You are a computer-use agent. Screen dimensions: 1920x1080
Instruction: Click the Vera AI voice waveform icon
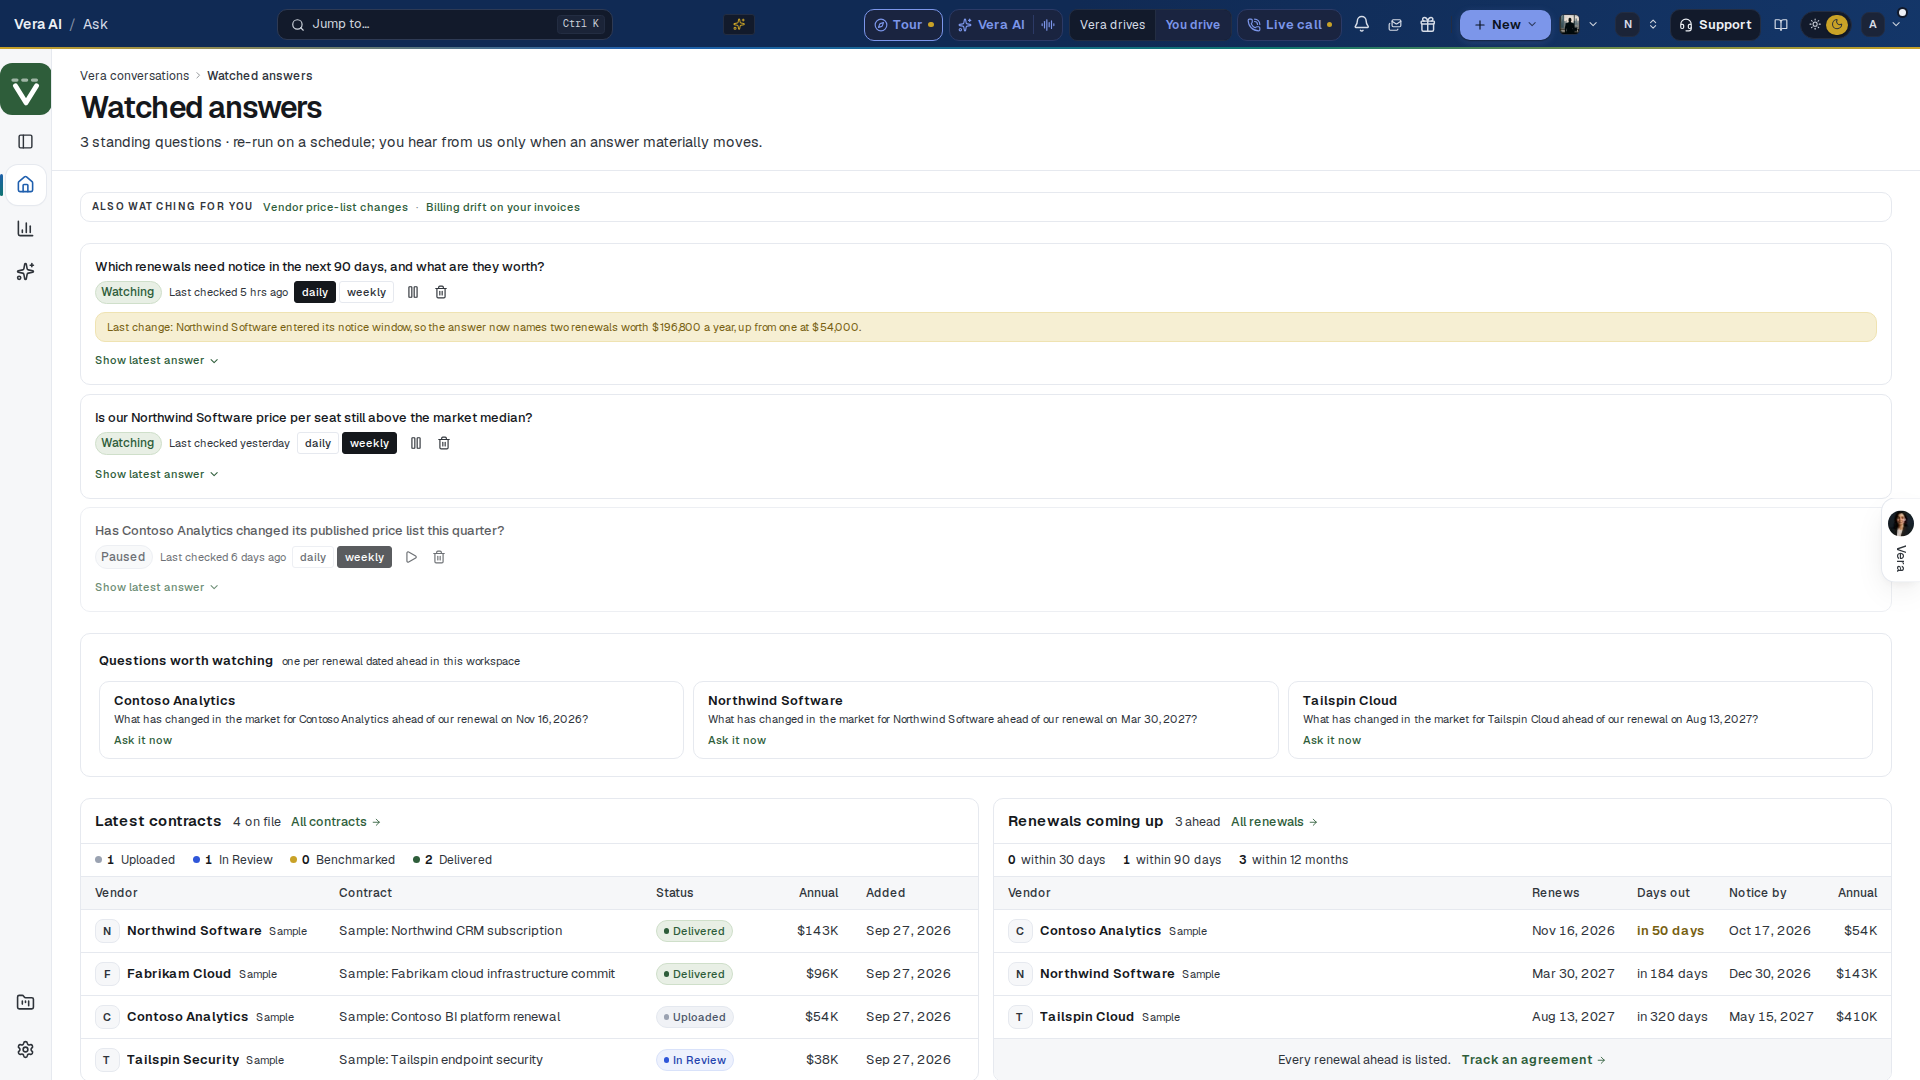tap(1048, 24)
